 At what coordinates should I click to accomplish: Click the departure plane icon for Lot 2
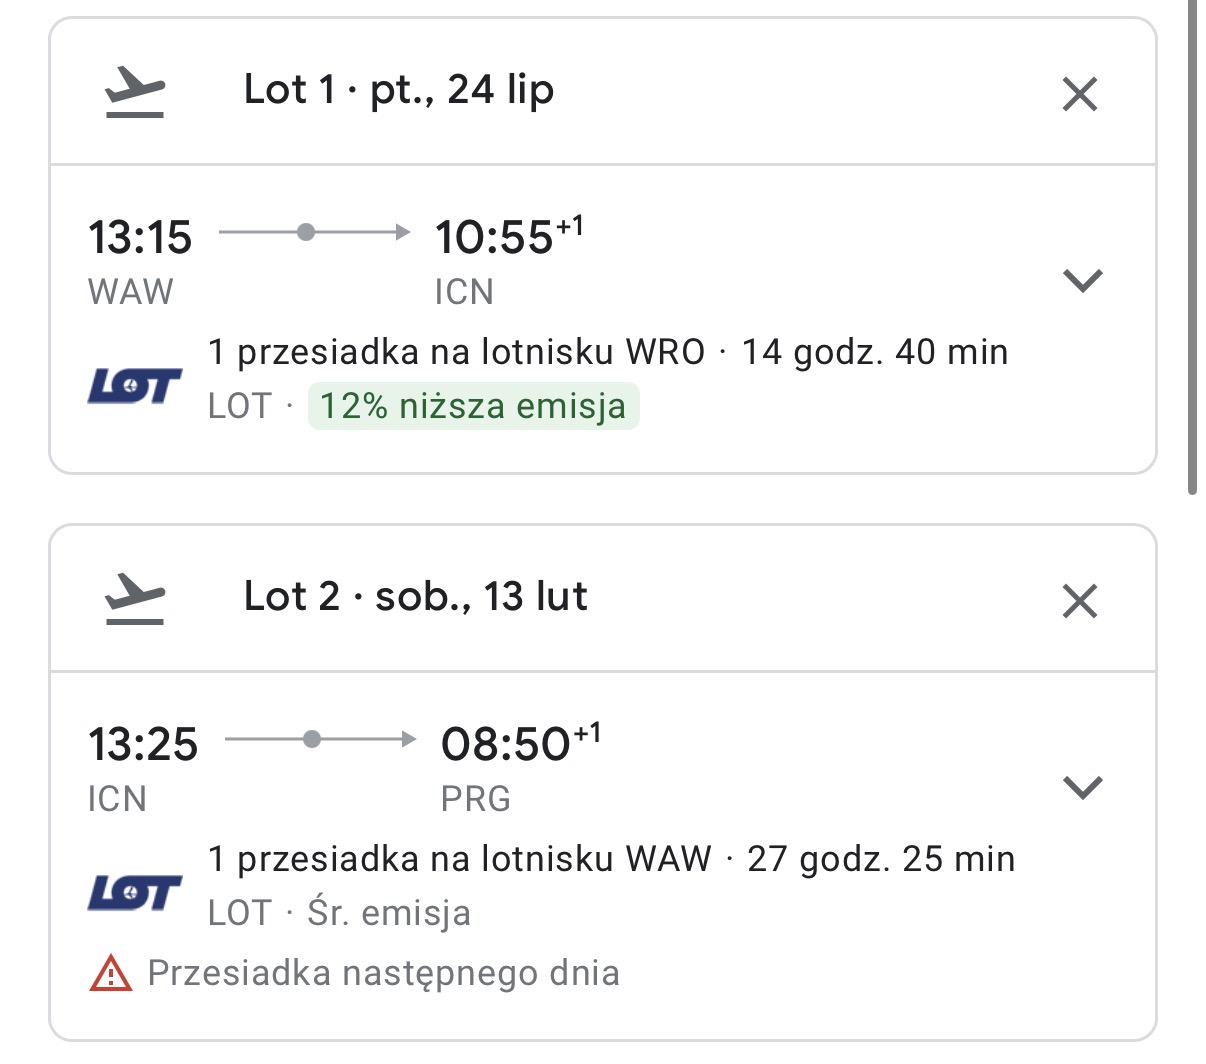135,600
